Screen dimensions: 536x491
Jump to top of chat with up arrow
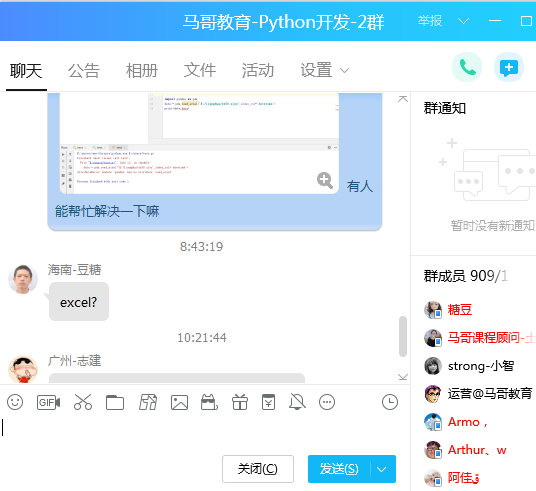[403, 99]
